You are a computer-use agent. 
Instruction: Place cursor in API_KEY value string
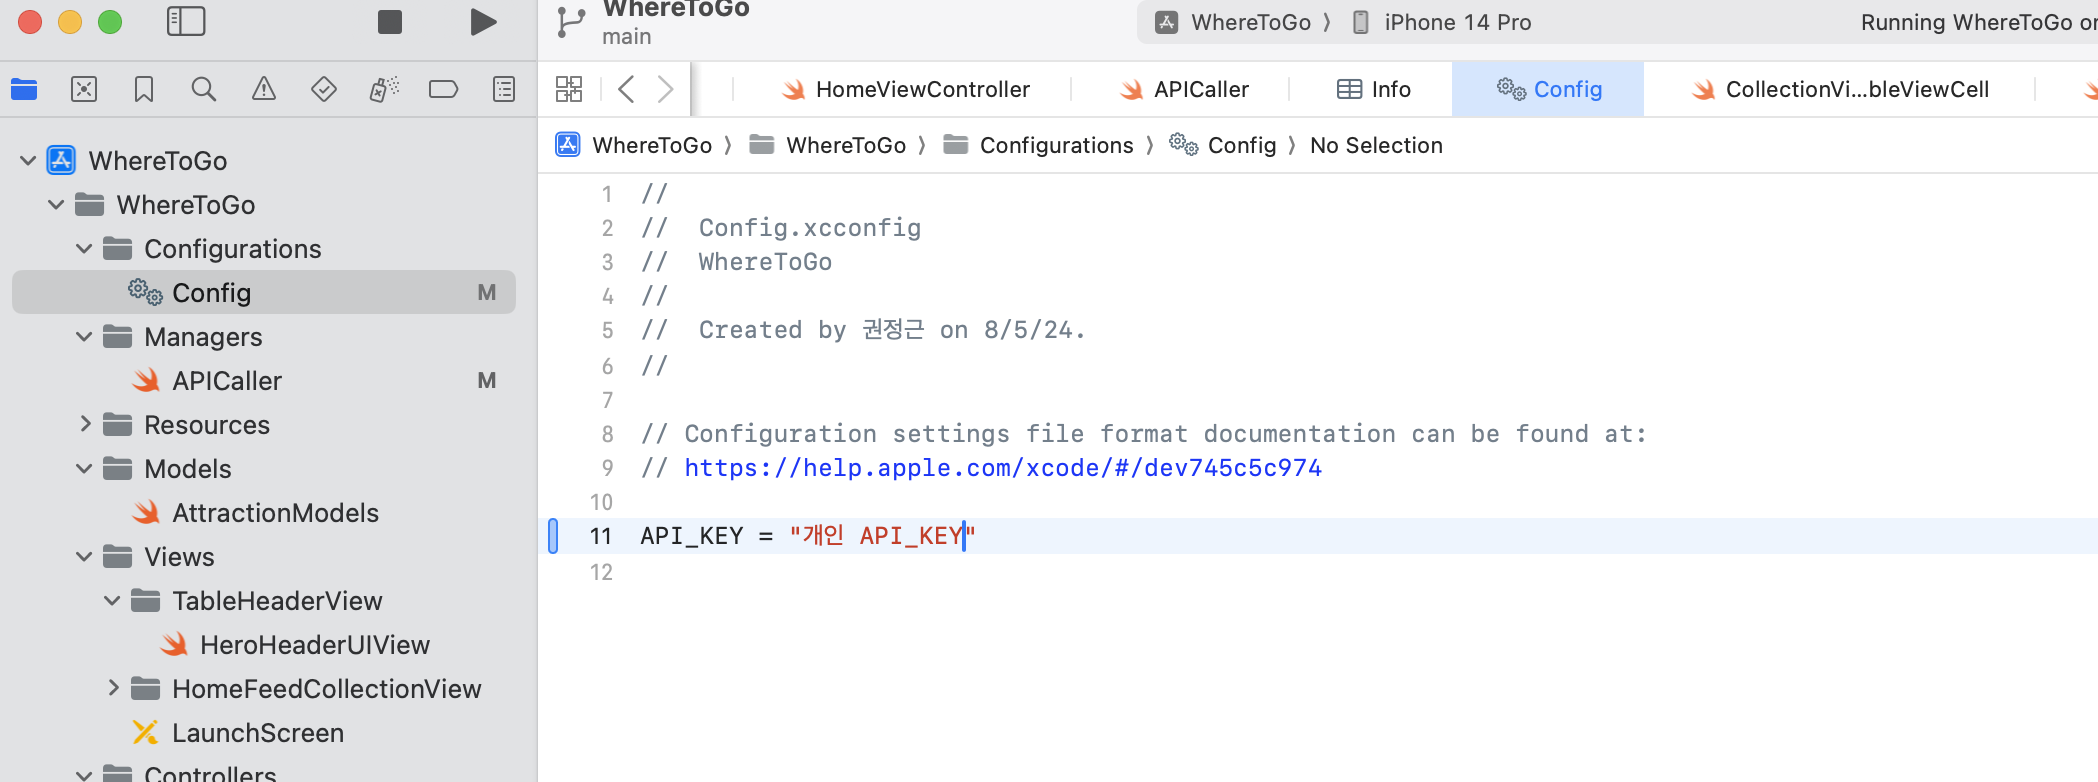[x=882, y=536]
